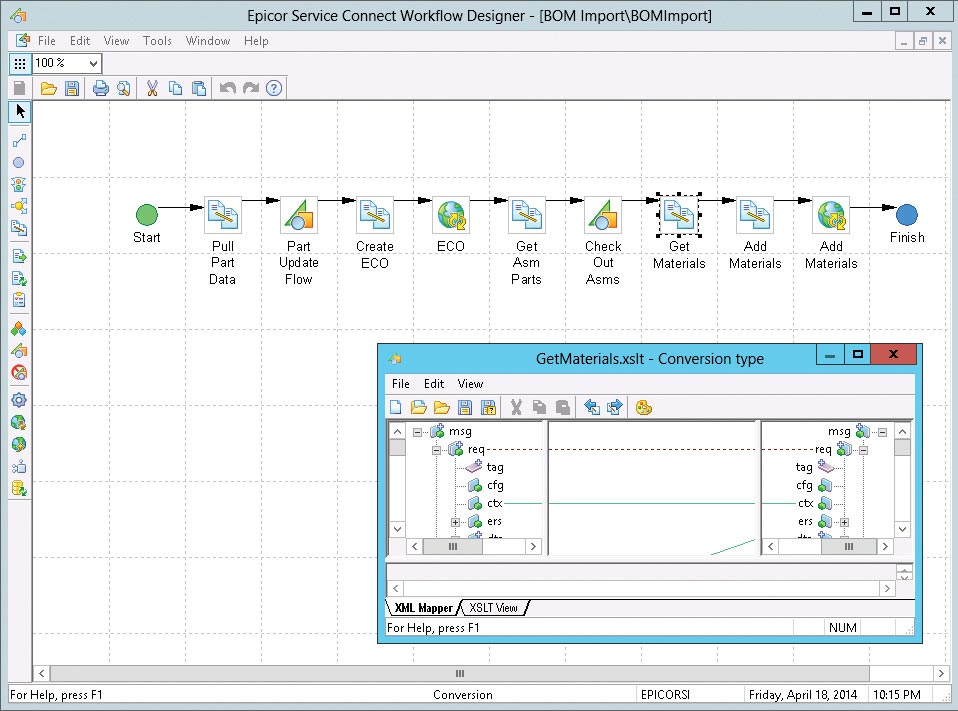Collapse the msg node in left tree
The height and width of the screenshot is (711, 958).
pyautogui.click(x=417, y=432)
